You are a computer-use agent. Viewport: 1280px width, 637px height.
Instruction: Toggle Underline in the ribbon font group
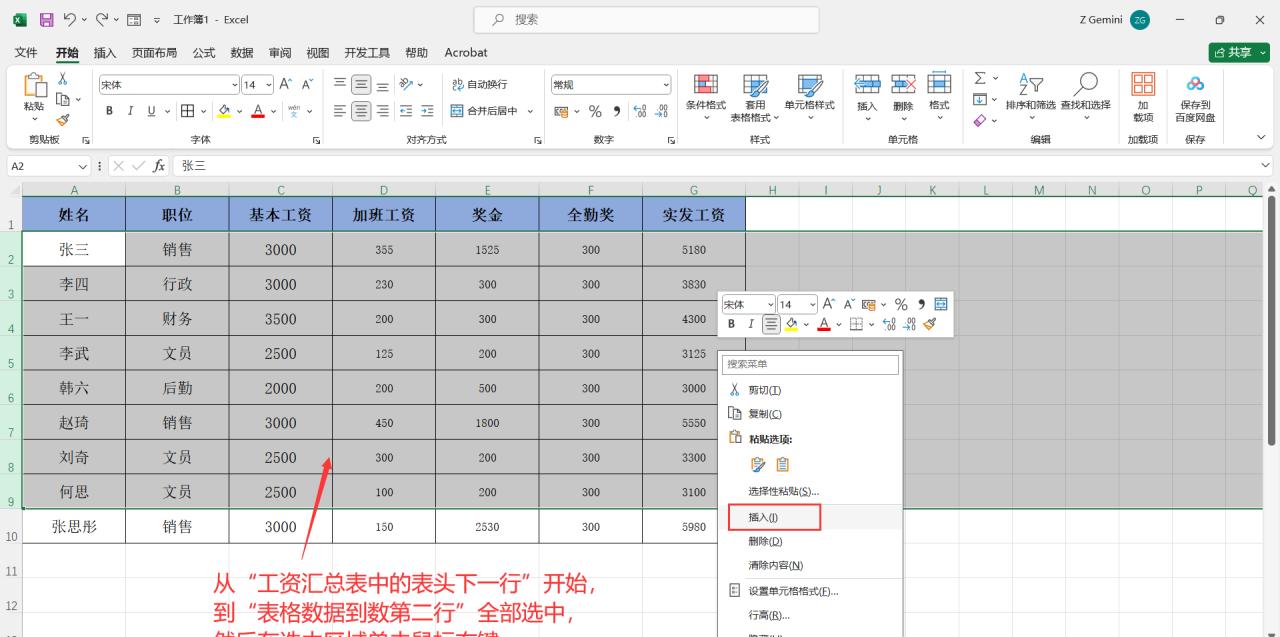tap(152, 111)
